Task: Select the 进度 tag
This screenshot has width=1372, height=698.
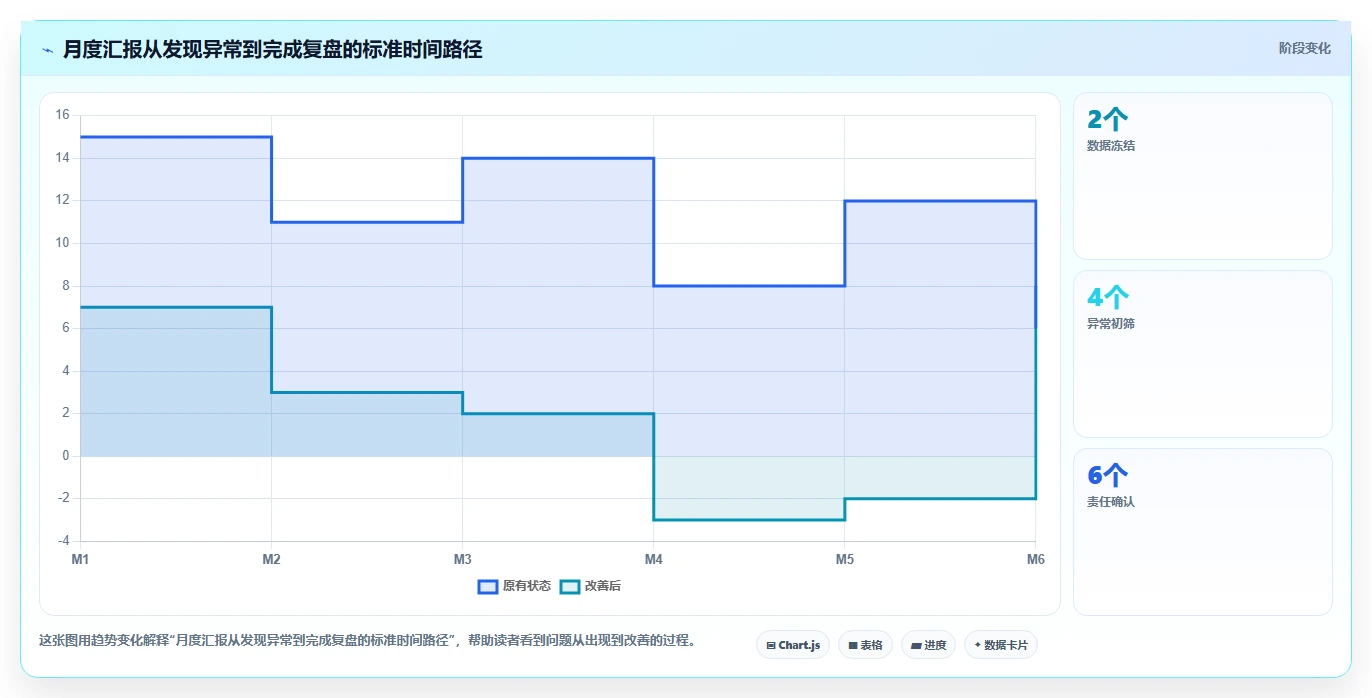Action: [x=928, y=645]
